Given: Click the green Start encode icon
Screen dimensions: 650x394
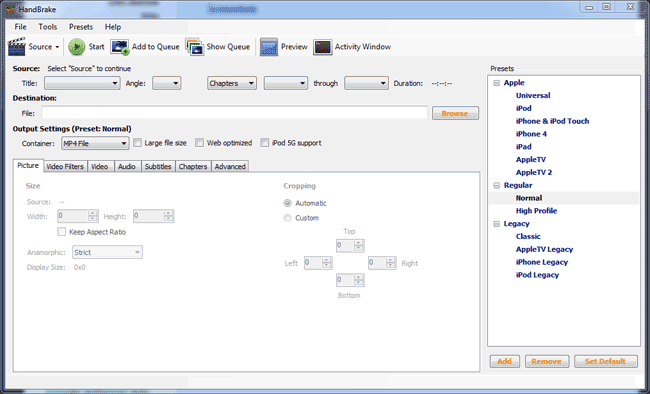Looking at the screenshot, I should click(77, 47).
